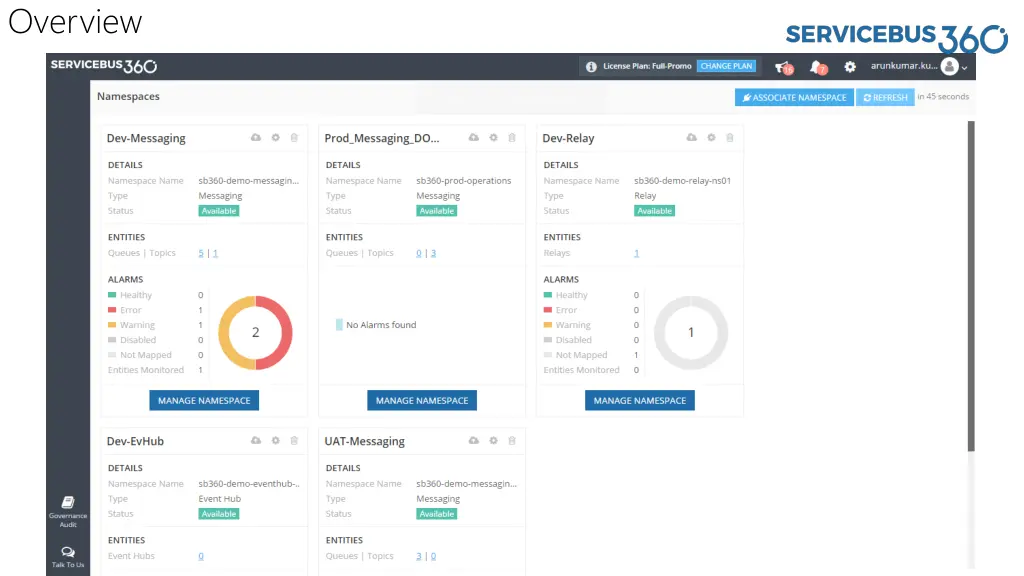Click Prod_Messaging_DO... card title

point(382,138)
